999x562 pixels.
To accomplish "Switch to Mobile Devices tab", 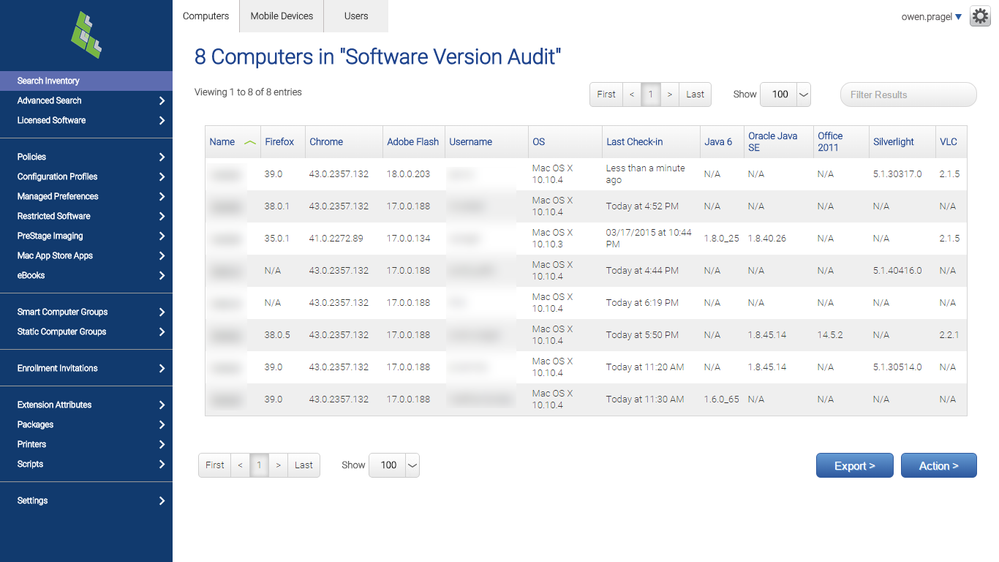I will click(282, 16).
